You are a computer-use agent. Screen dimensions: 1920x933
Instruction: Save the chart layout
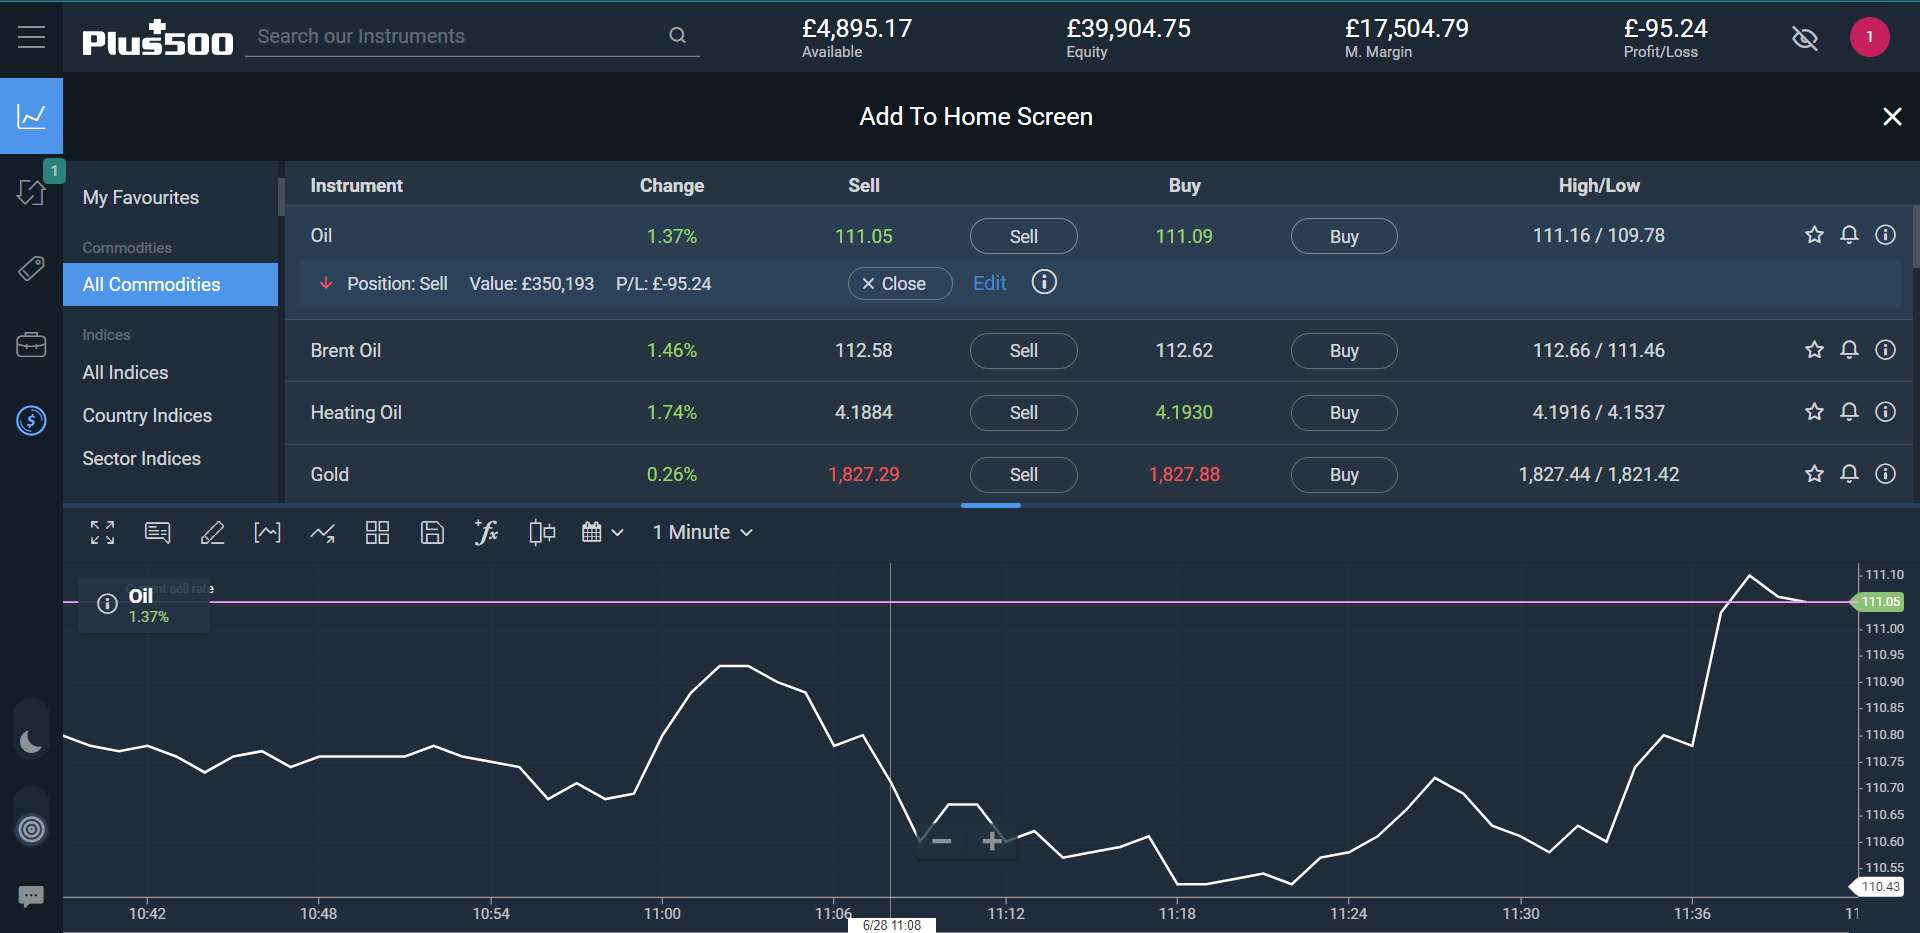(432, 533)
